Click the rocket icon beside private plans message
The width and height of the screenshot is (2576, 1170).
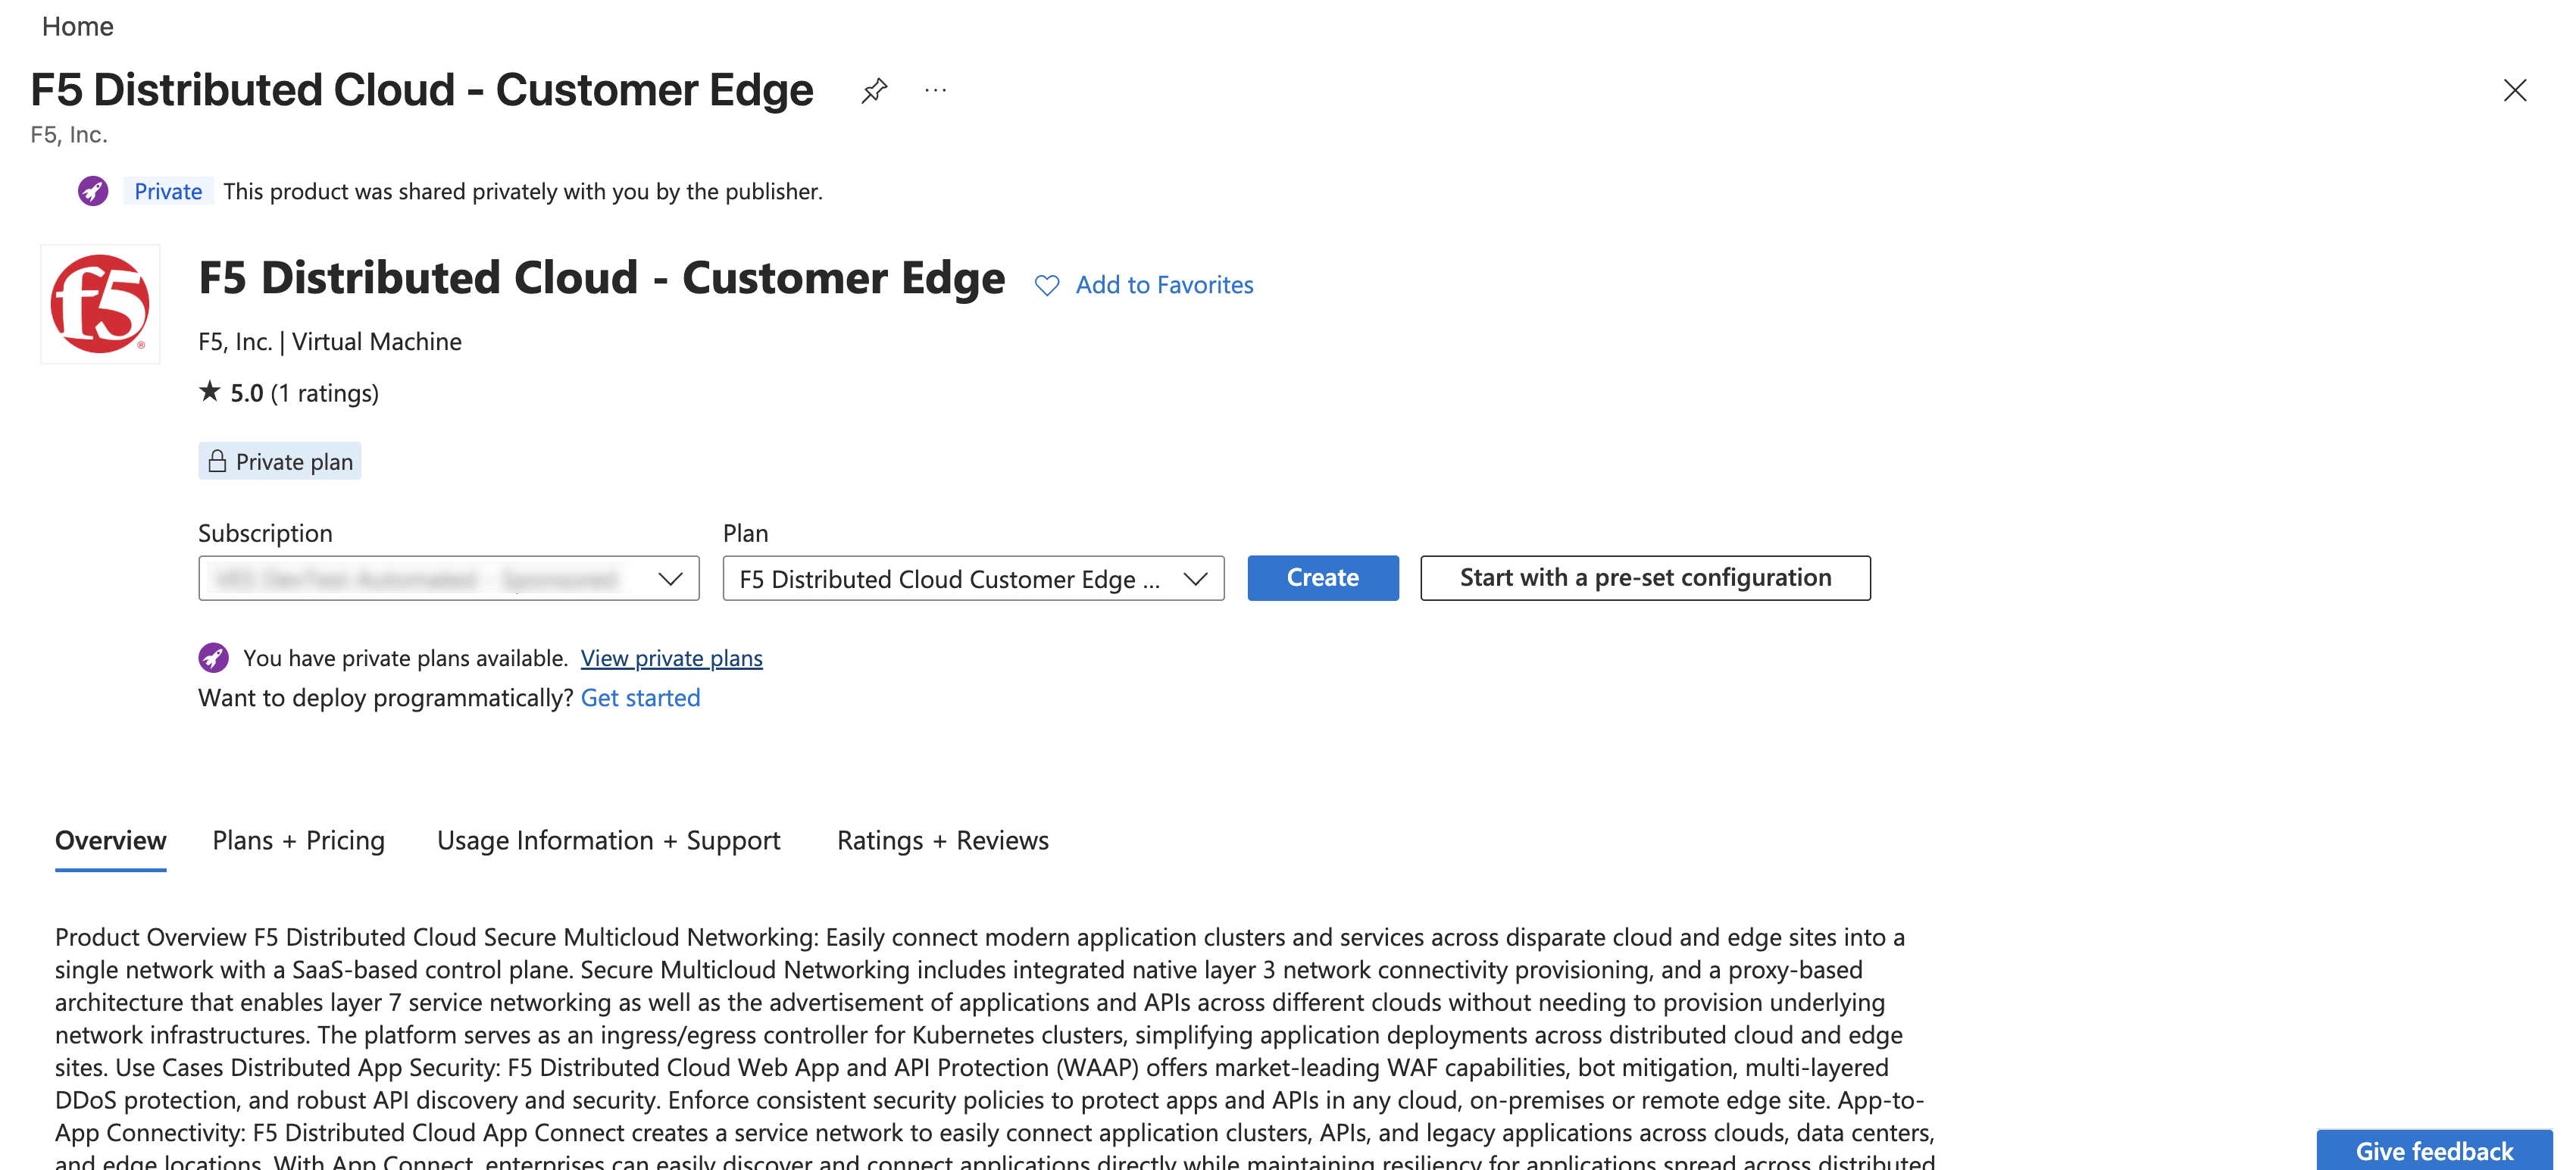click(x=213, y=657)
